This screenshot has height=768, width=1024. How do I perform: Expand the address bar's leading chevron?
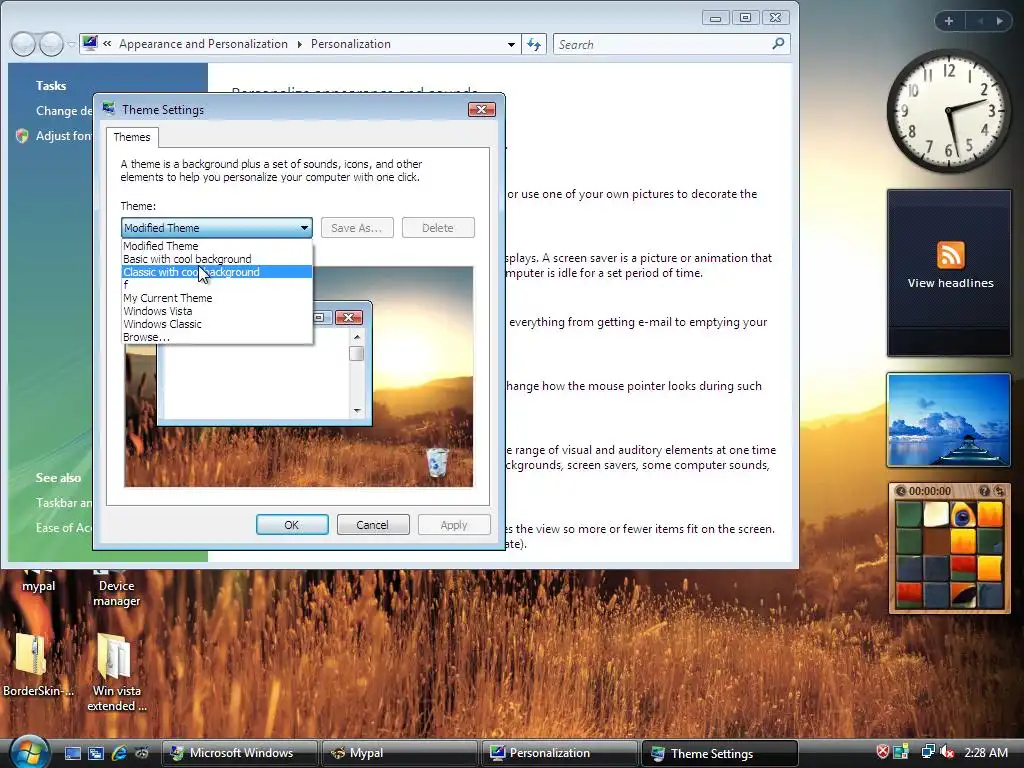click(107, 44)
